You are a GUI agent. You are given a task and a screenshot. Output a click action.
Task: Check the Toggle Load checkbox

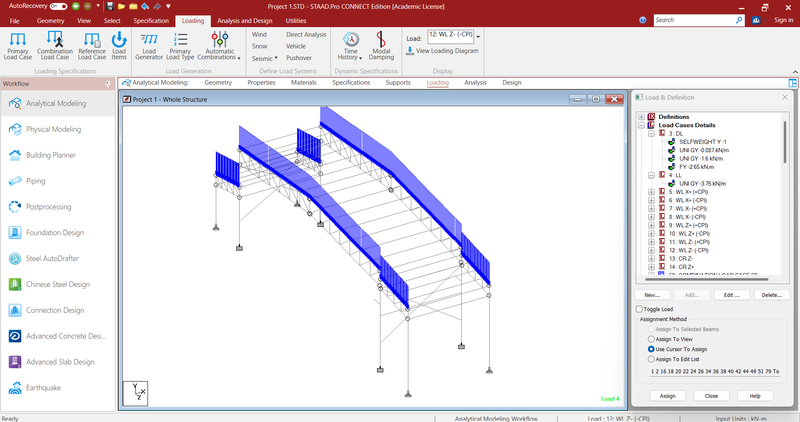pyautogui.click(x=639, y=309)
